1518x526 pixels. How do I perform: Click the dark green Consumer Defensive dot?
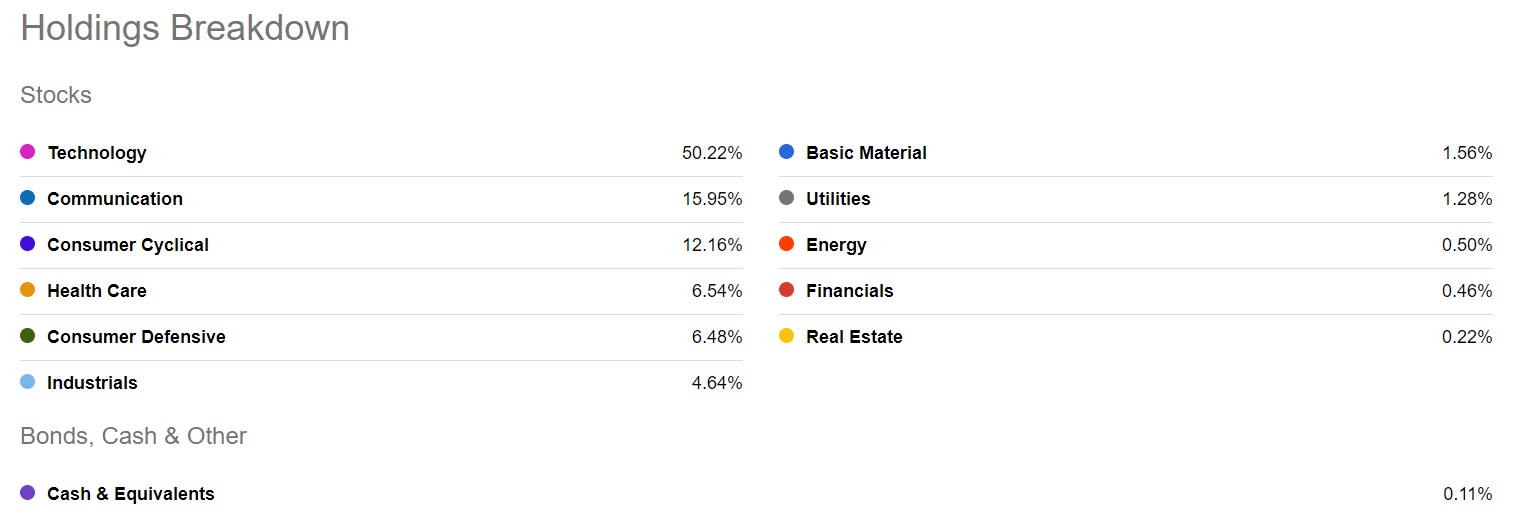point(28,336)
